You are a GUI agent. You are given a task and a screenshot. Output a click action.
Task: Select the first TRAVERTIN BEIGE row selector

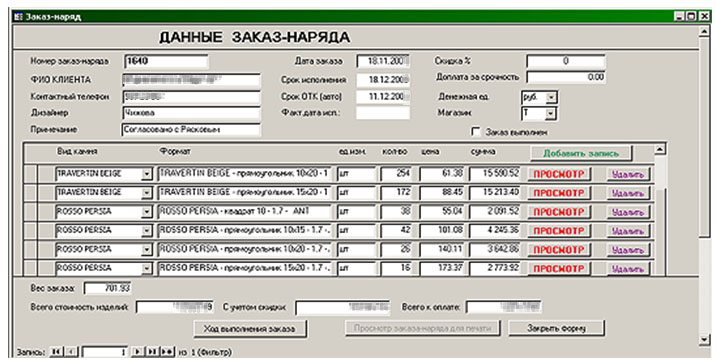pyautogui.click(x=30, y=174)
